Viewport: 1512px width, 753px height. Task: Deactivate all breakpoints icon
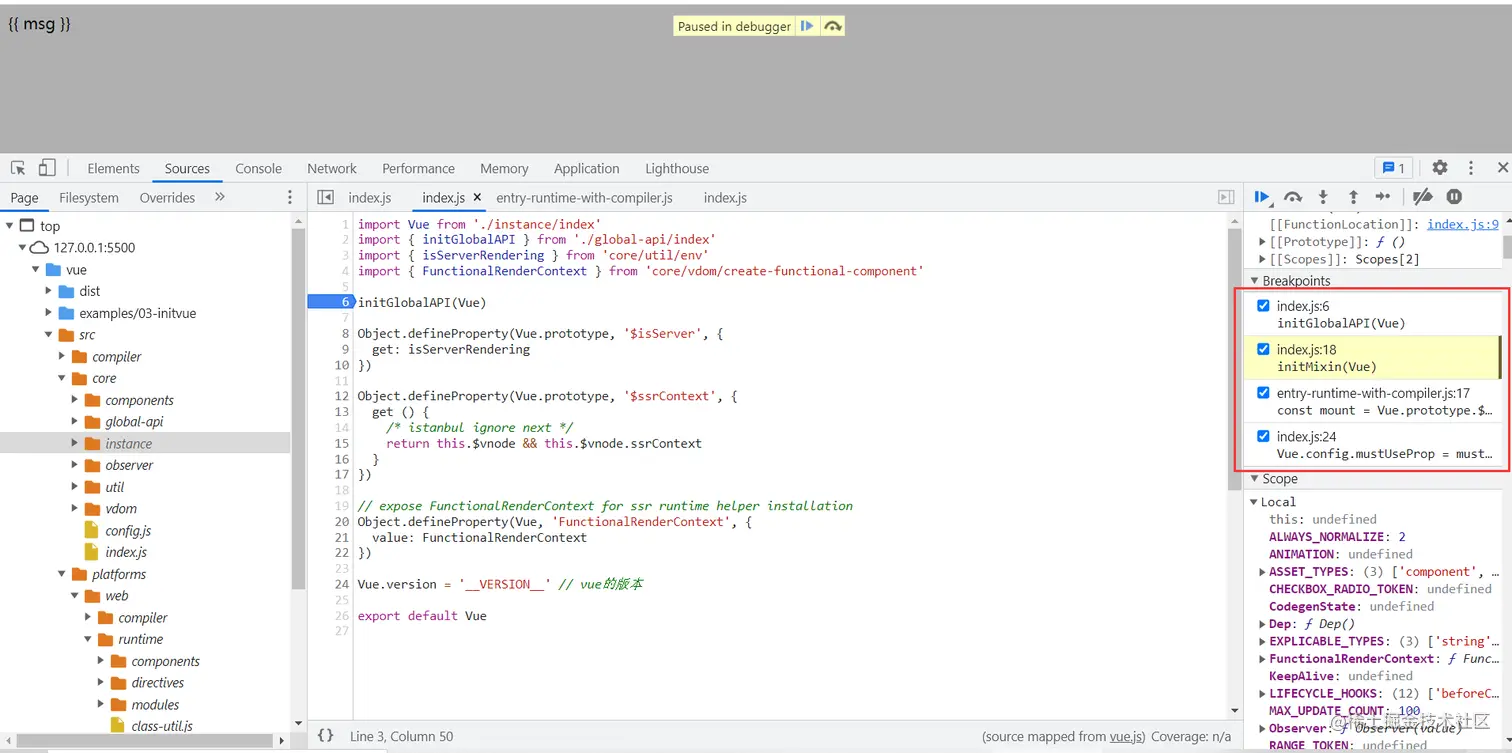click(1423, 197)
